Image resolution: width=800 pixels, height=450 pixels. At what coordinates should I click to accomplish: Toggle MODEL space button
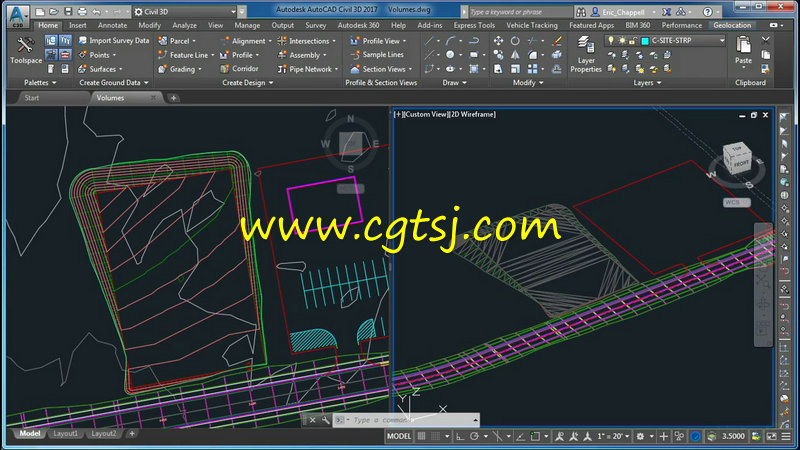coord(399,436)
